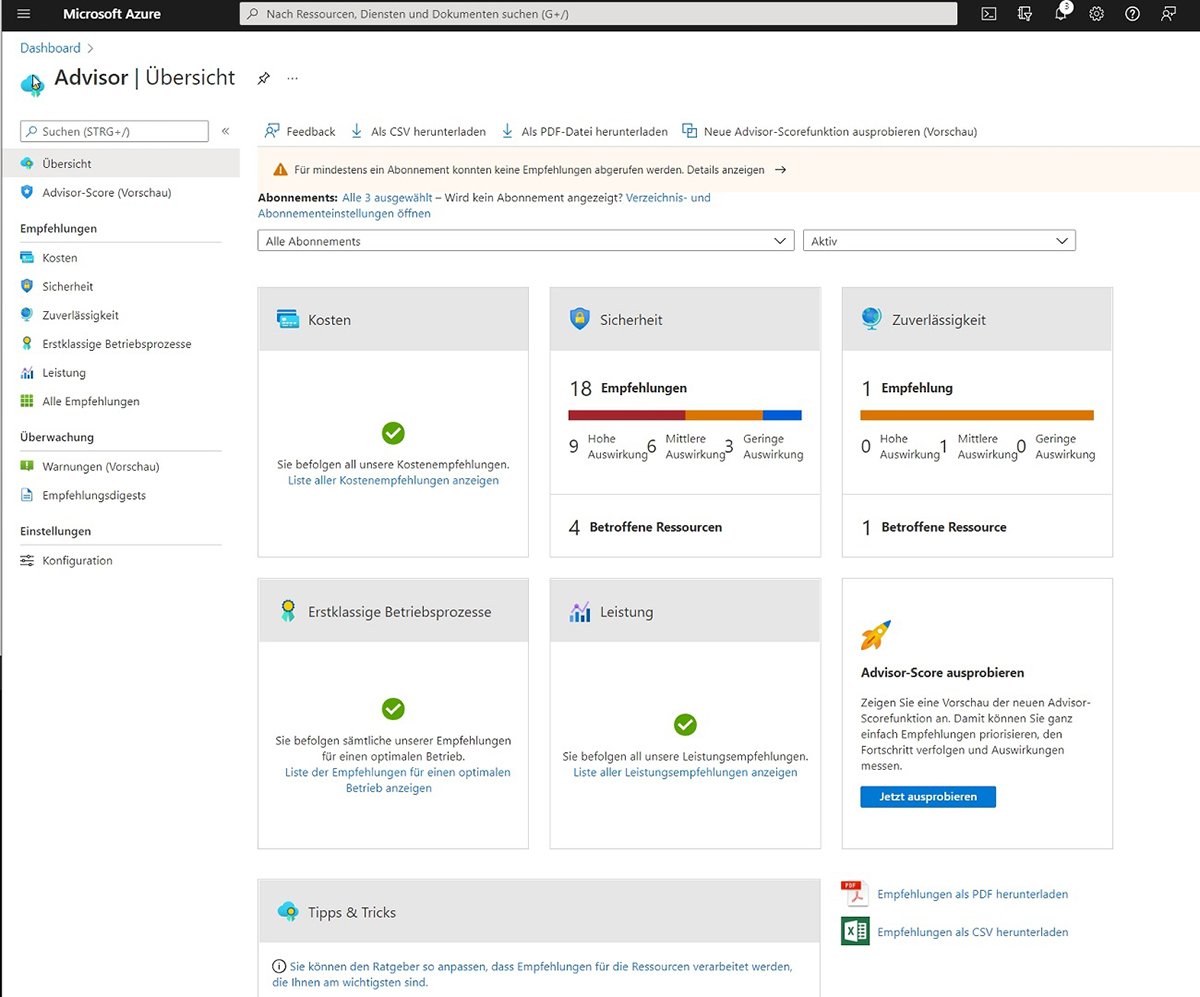Click Als CSV herunterladen in toolbar

(x=418, y=131)
